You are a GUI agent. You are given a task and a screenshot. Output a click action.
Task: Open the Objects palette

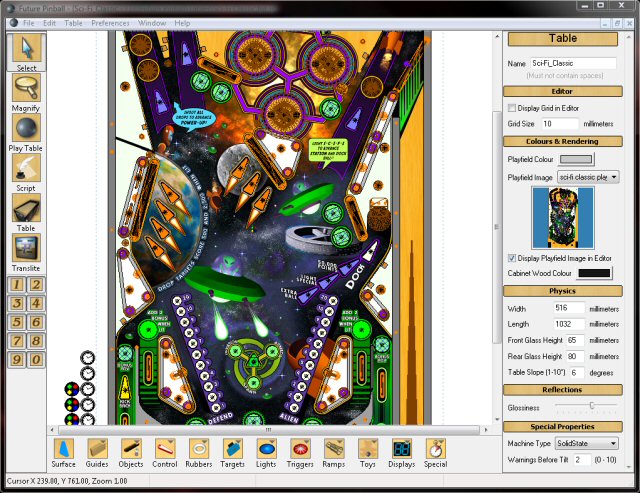coord(131,453)
